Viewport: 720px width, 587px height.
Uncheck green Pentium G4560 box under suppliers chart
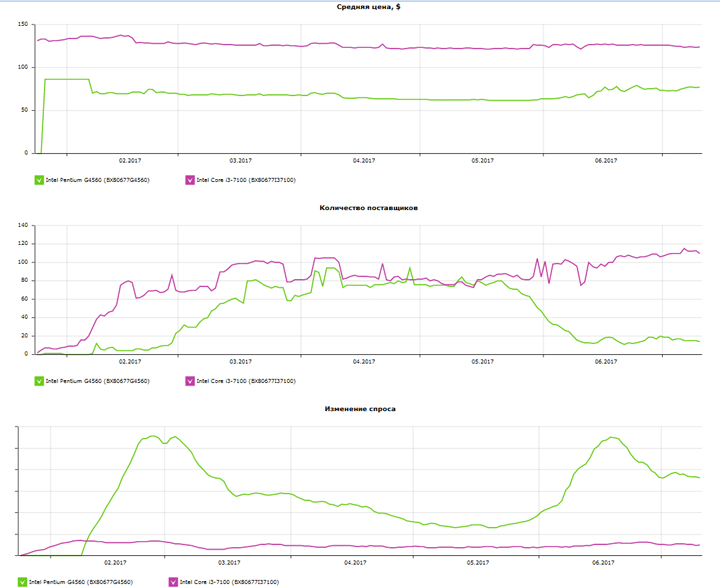(39, 381)
